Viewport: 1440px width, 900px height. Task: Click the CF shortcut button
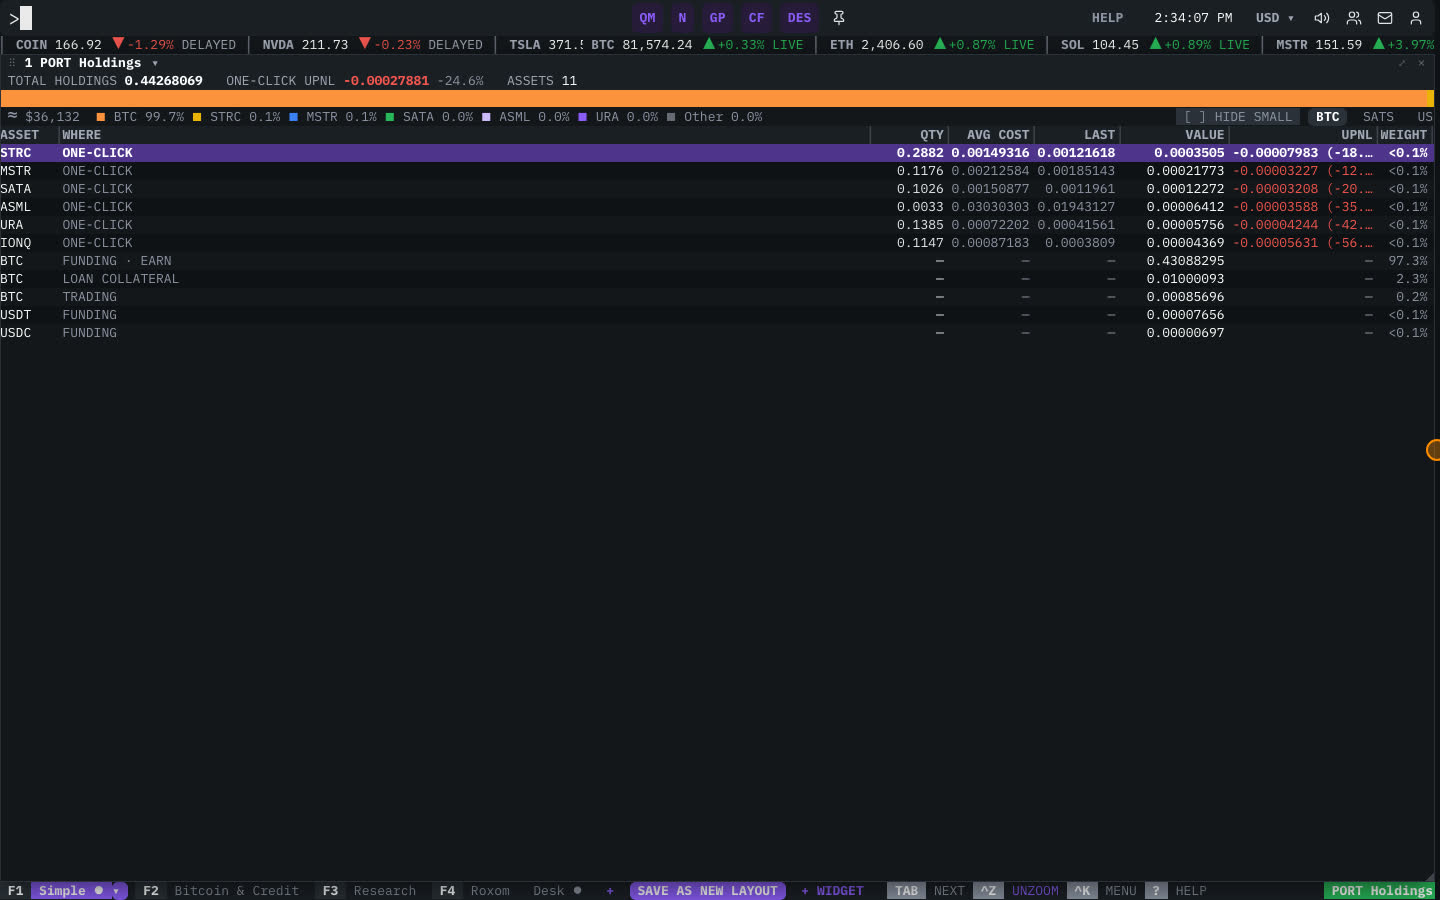[756, 18]
